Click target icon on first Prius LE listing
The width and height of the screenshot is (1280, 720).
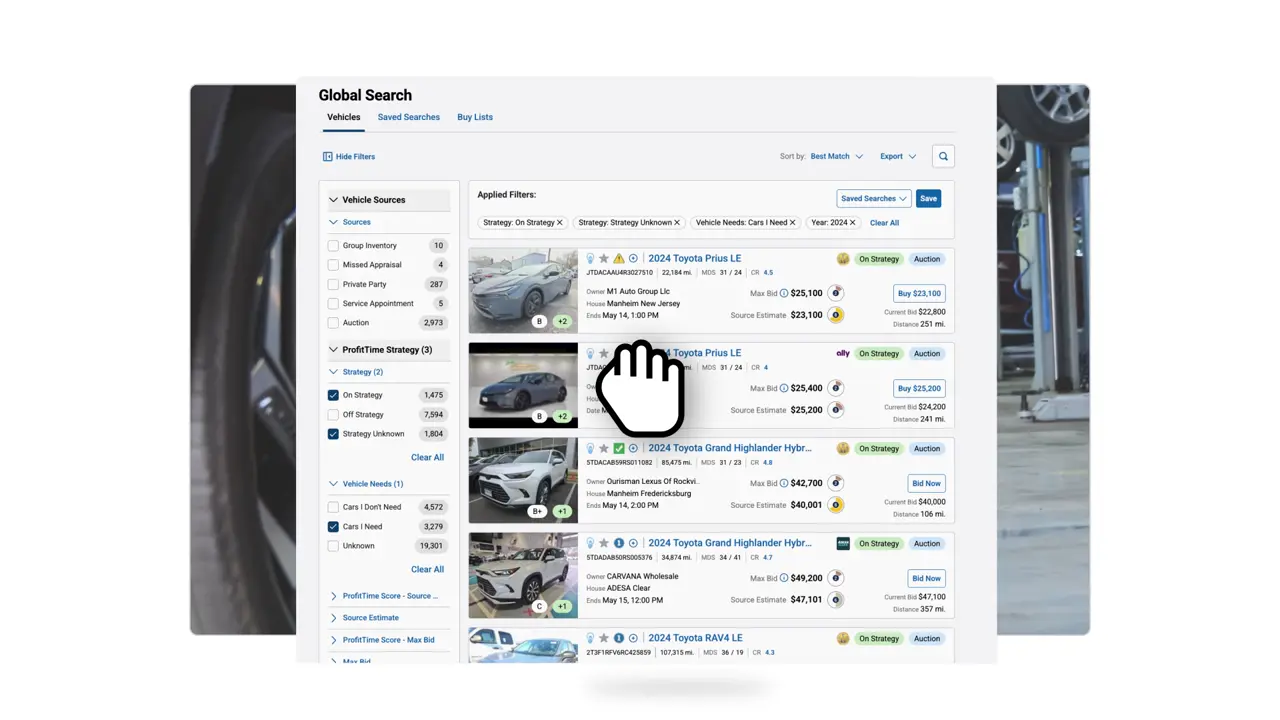pyautogui.click(x=633, y=259)
